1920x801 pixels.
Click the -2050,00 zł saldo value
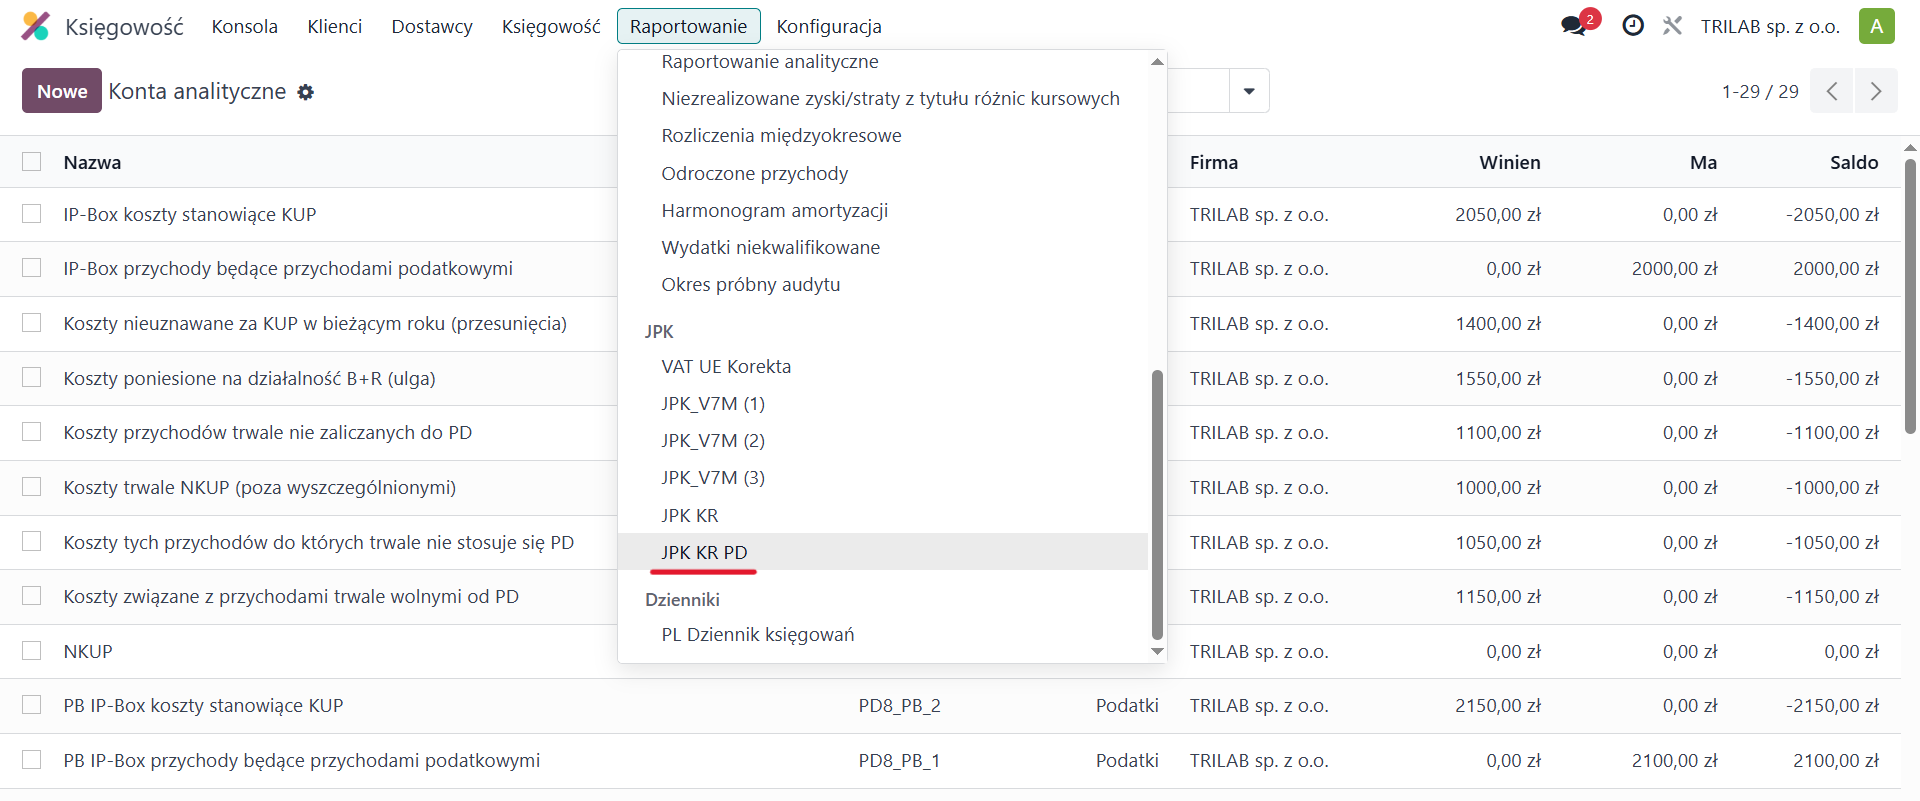coord(1832,214)
